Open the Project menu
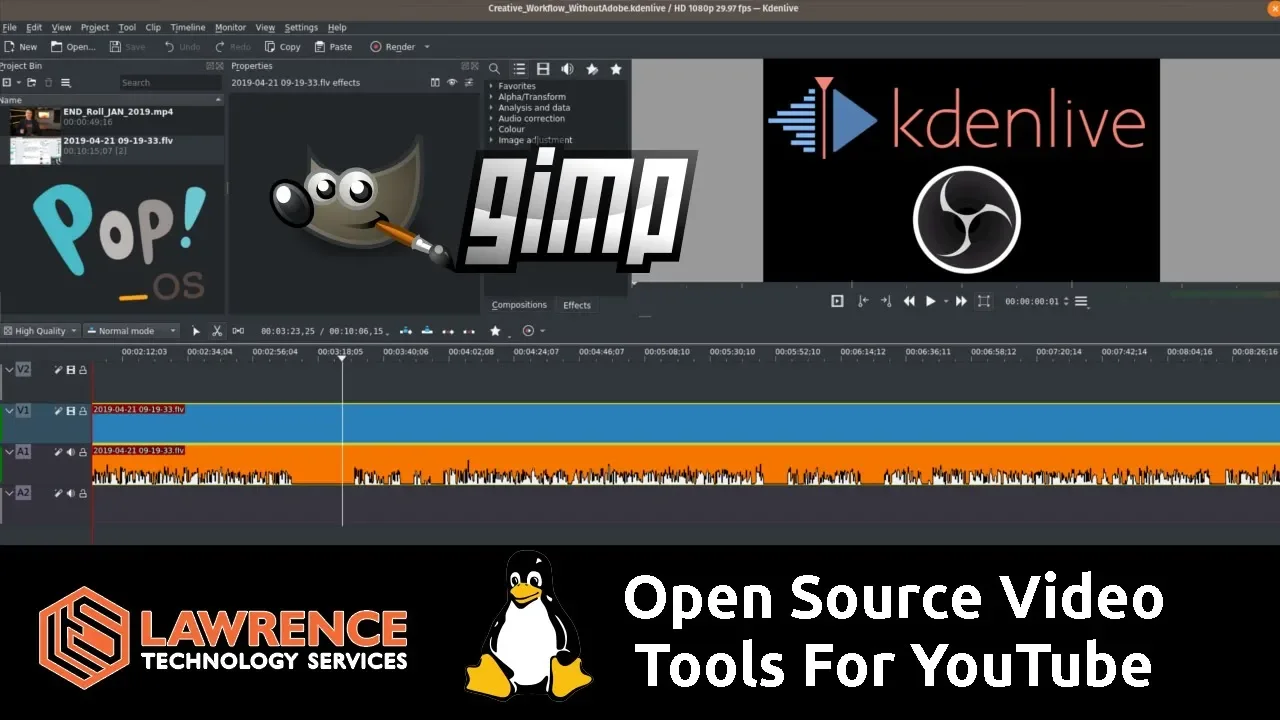 [95, 28]
